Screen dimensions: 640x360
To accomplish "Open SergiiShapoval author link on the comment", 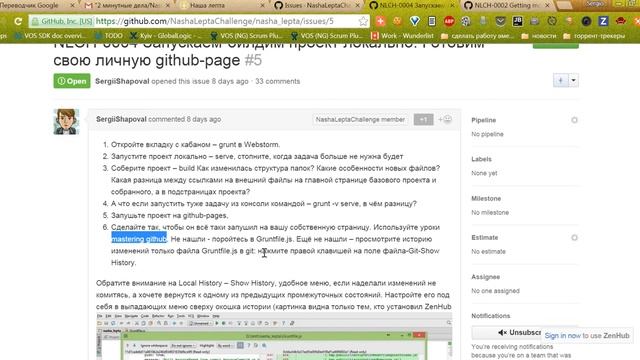I will point(121,119).
